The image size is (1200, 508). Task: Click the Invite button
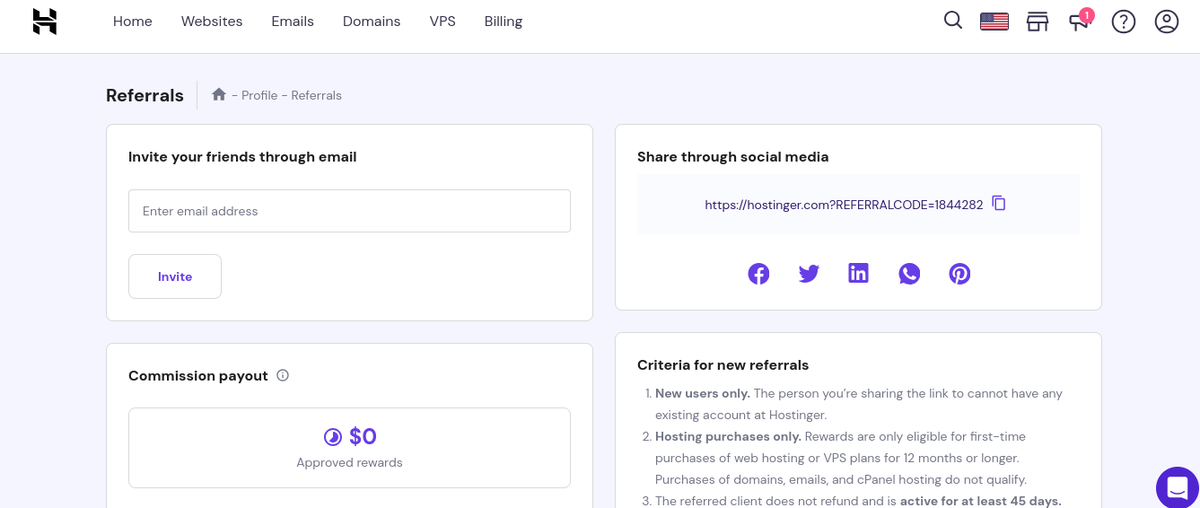[x=175, y=276]
